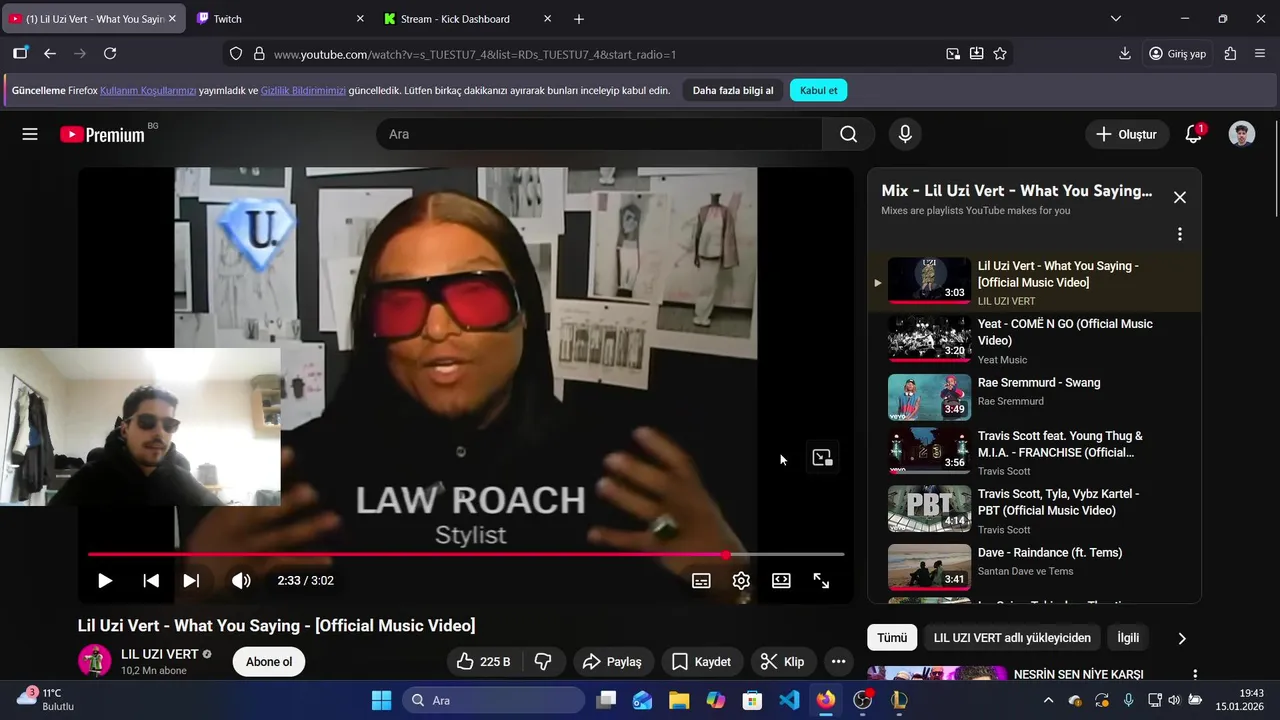Close the Mix playlist panel
This screenshot has height=720, width=1280.
1179,197
